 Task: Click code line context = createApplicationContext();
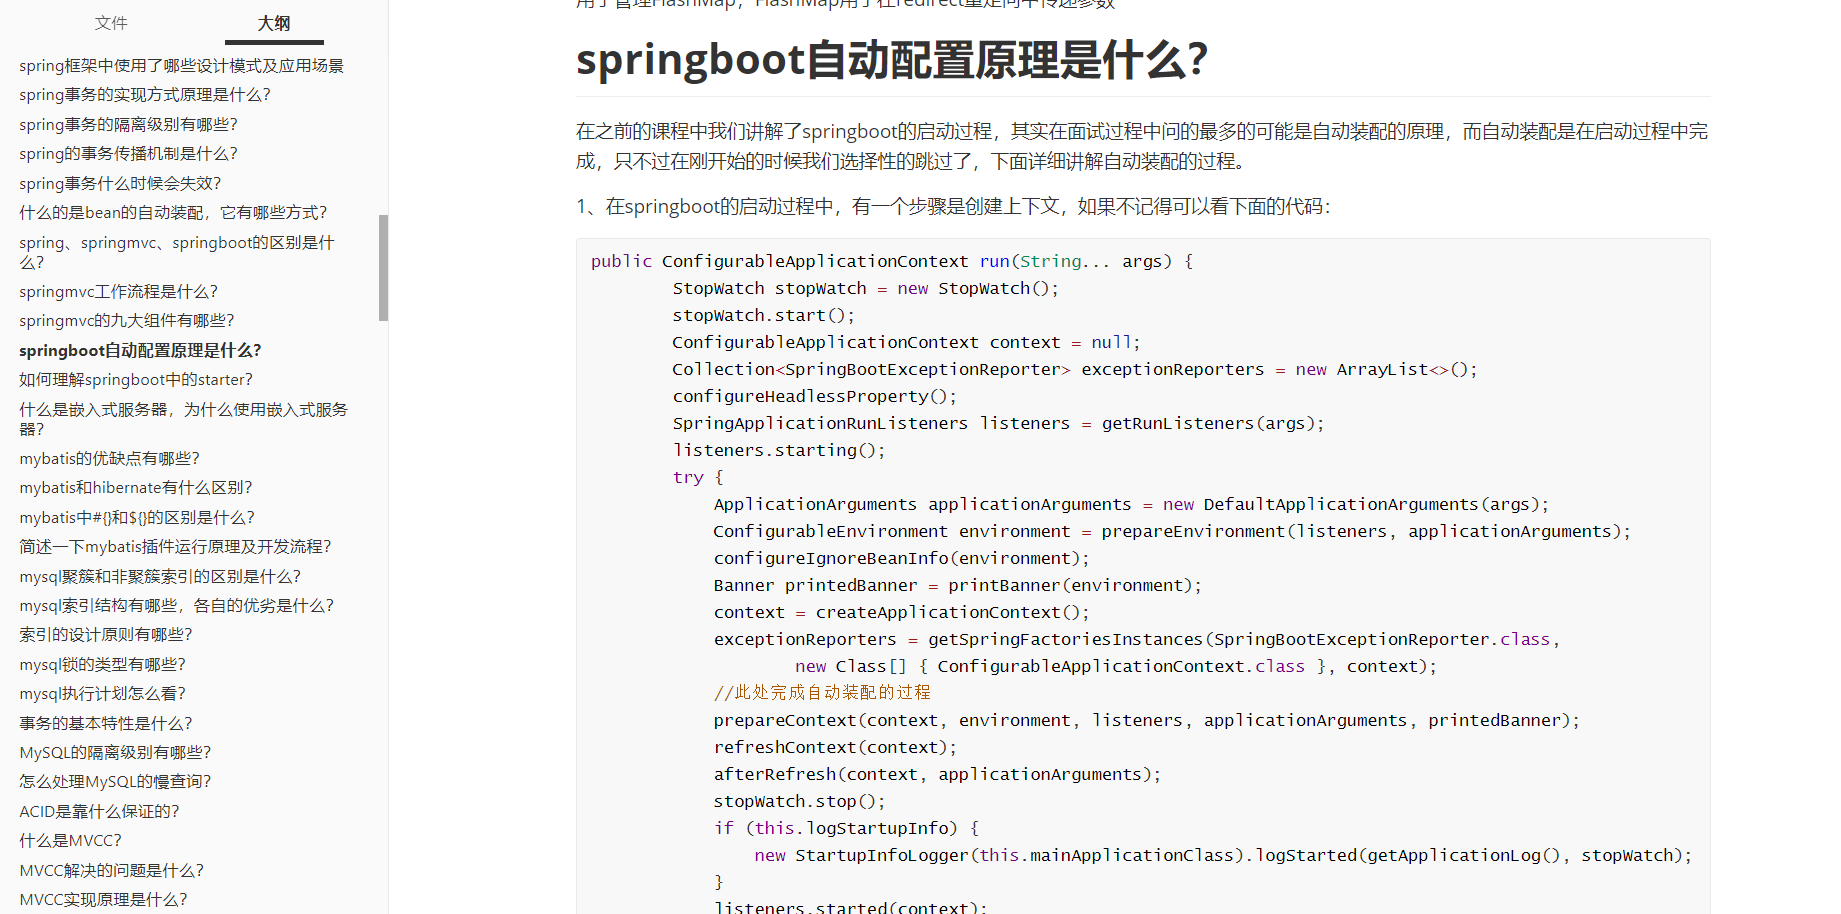pos(901,612)
